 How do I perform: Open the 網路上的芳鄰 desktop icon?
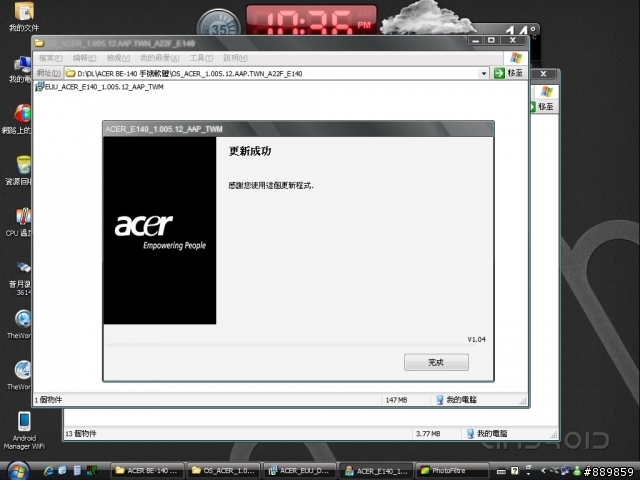[x=17, y=119]
